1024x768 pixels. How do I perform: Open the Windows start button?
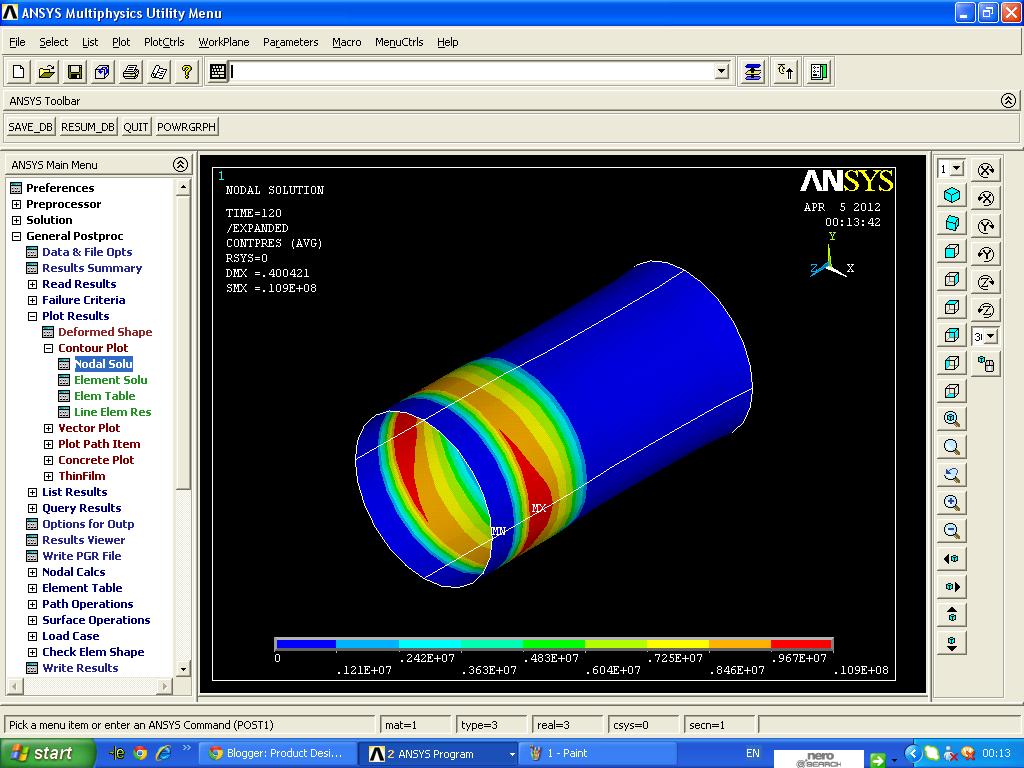(46, 753)
